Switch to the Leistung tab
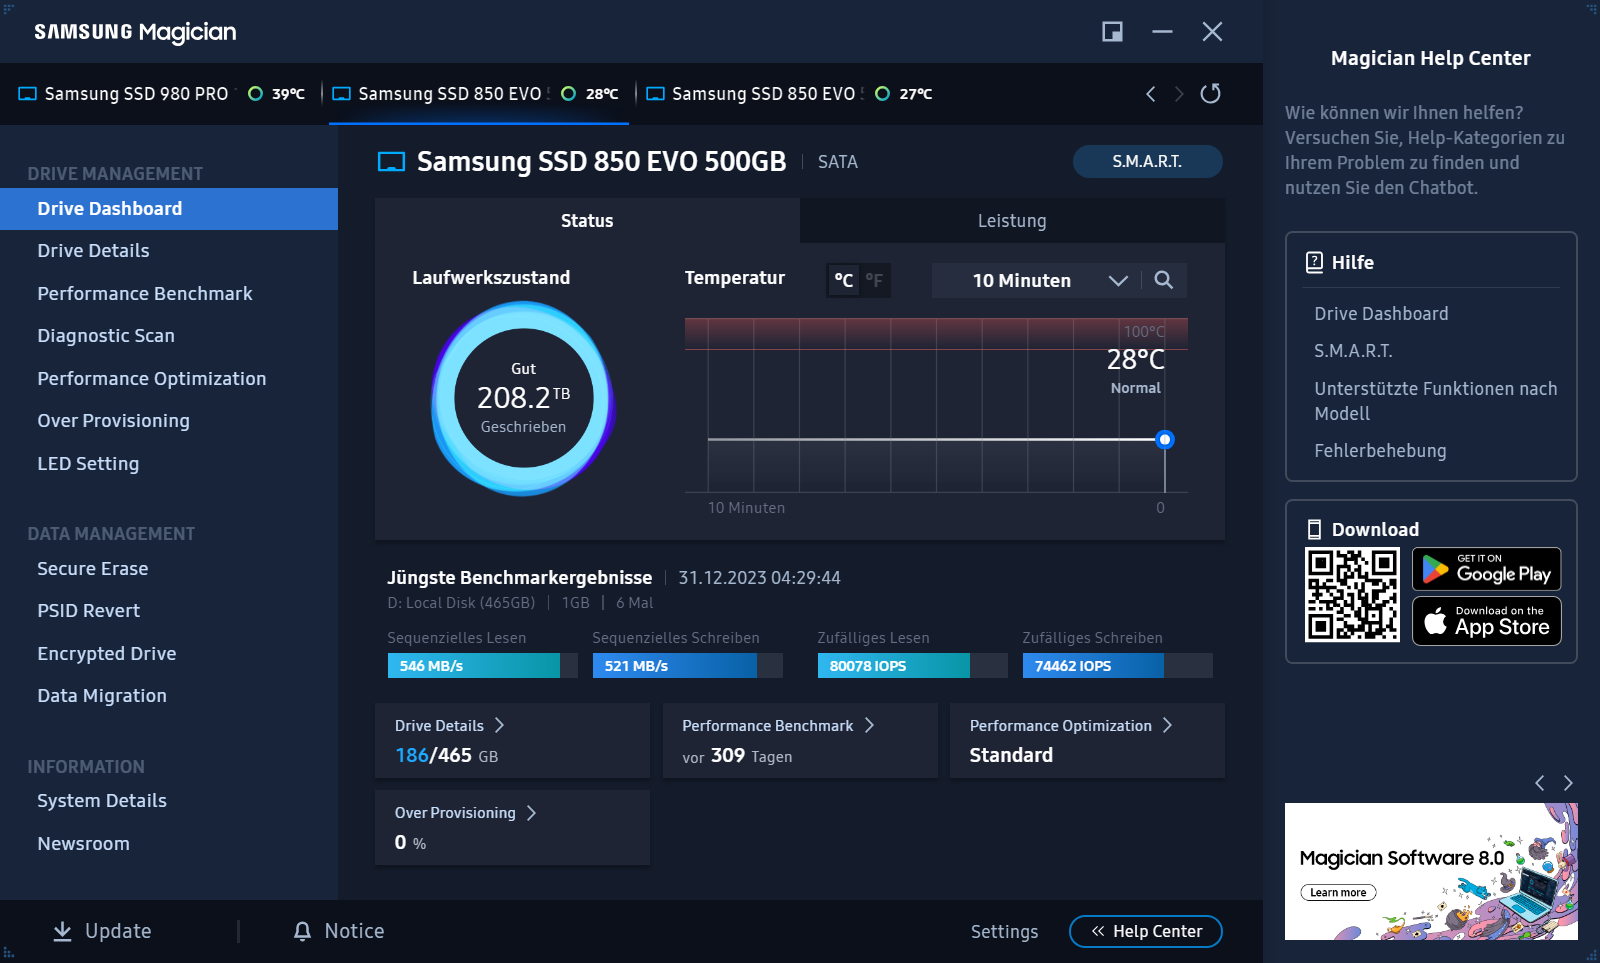 [x=1012, y=221]
